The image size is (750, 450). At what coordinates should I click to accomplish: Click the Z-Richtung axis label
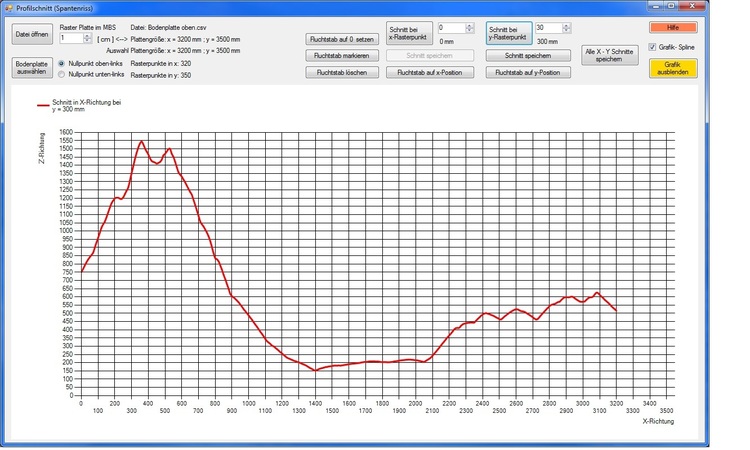(x=42, y=148)
